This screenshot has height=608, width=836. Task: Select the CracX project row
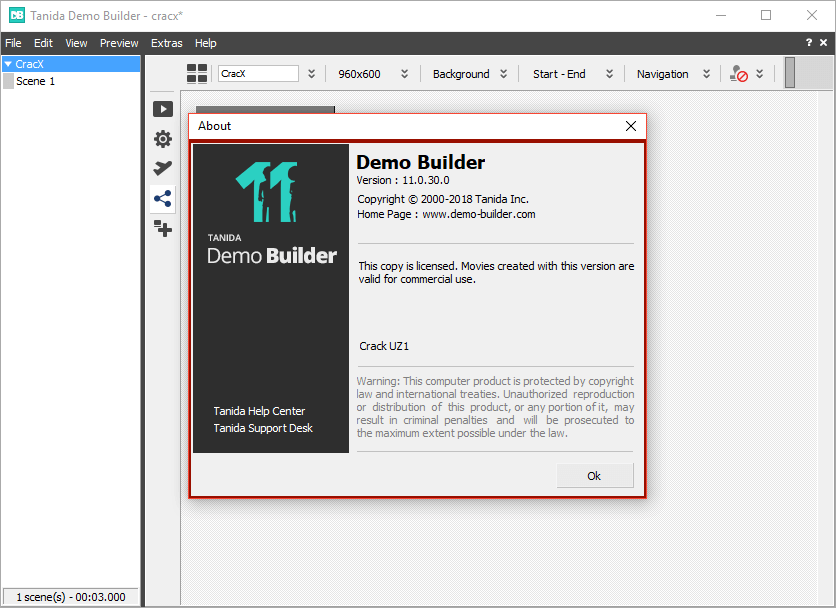(x=71, y=64)
